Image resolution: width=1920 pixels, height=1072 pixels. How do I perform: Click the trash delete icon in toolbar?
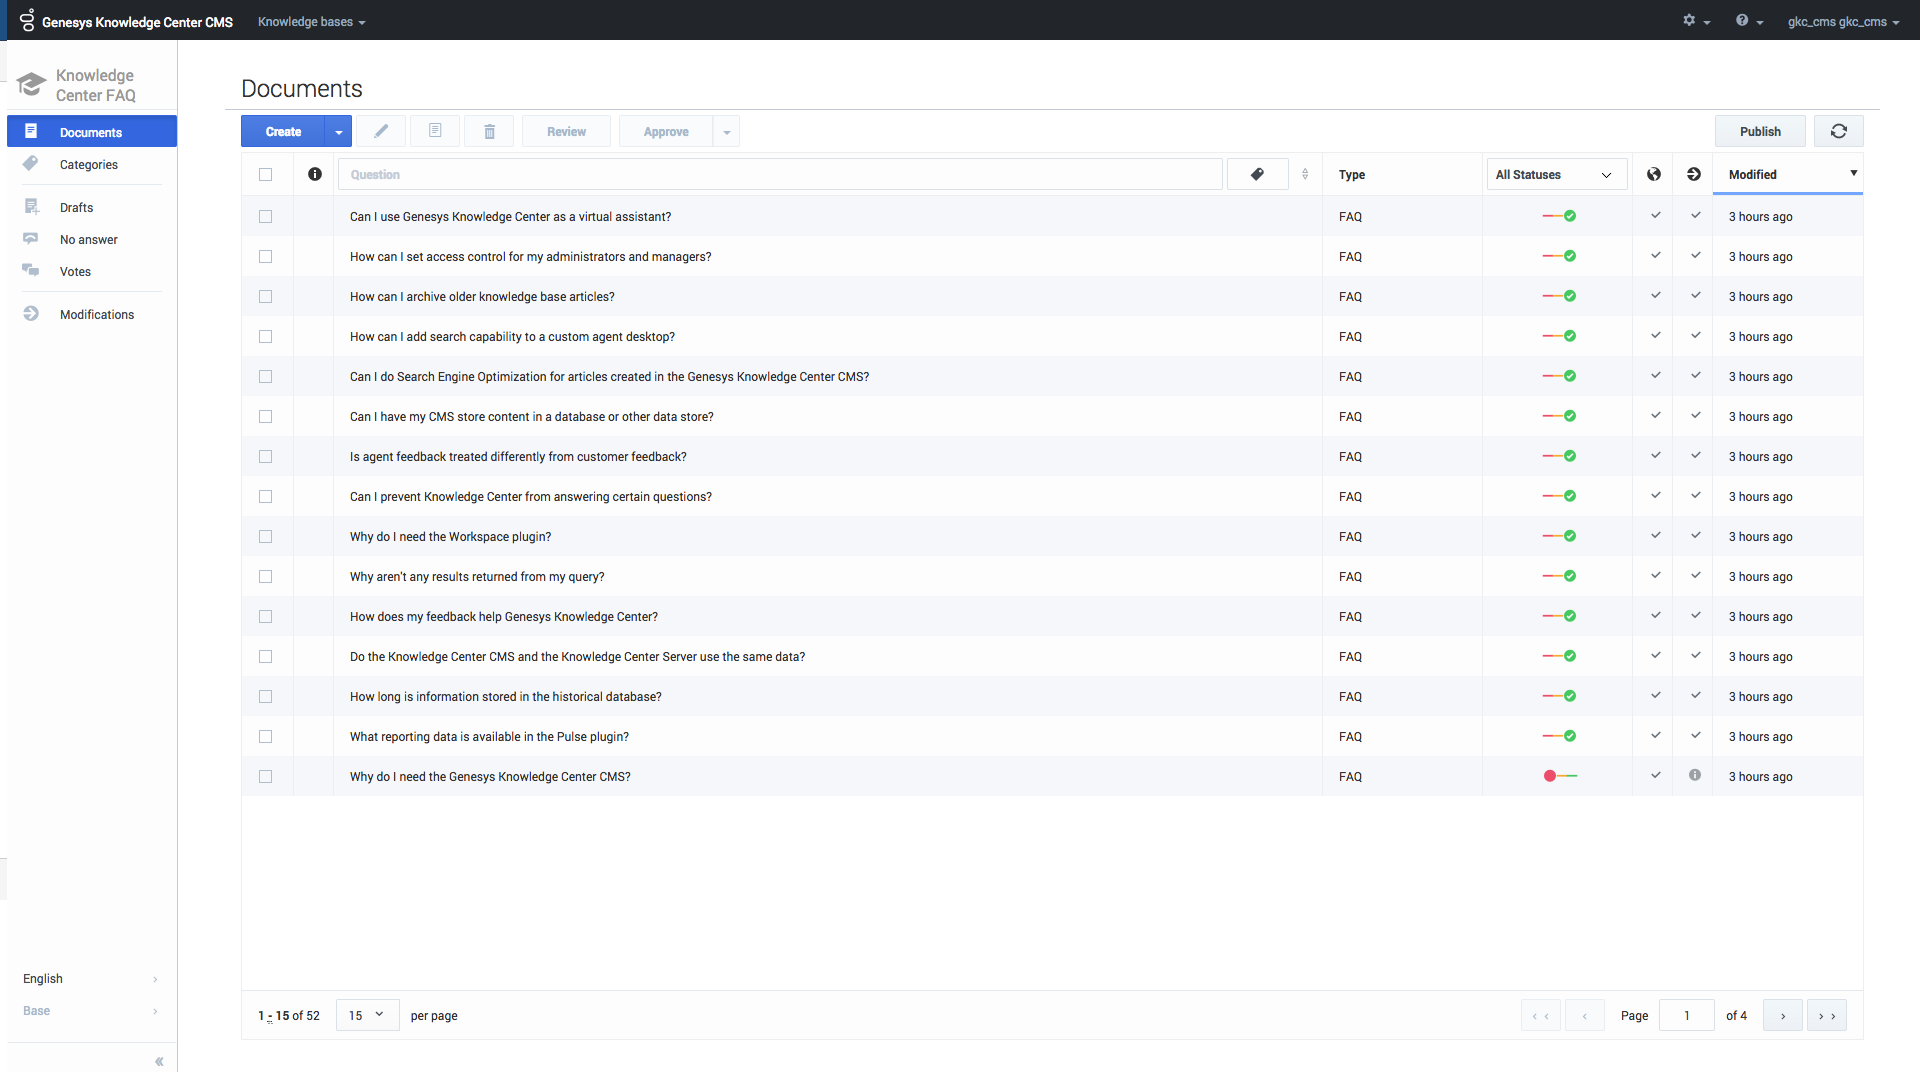pyautogui.click(x=489, y=131)
